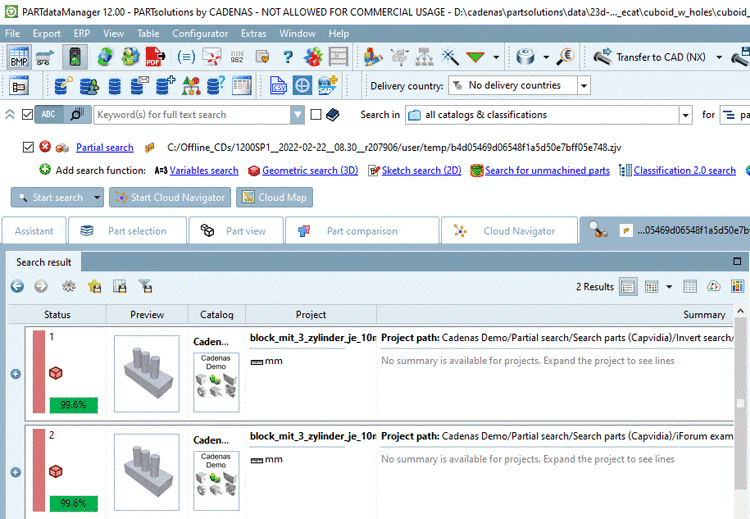Screen dimensions: 750x519
Task: Click the database with key icon
Action: click(63, 86)
